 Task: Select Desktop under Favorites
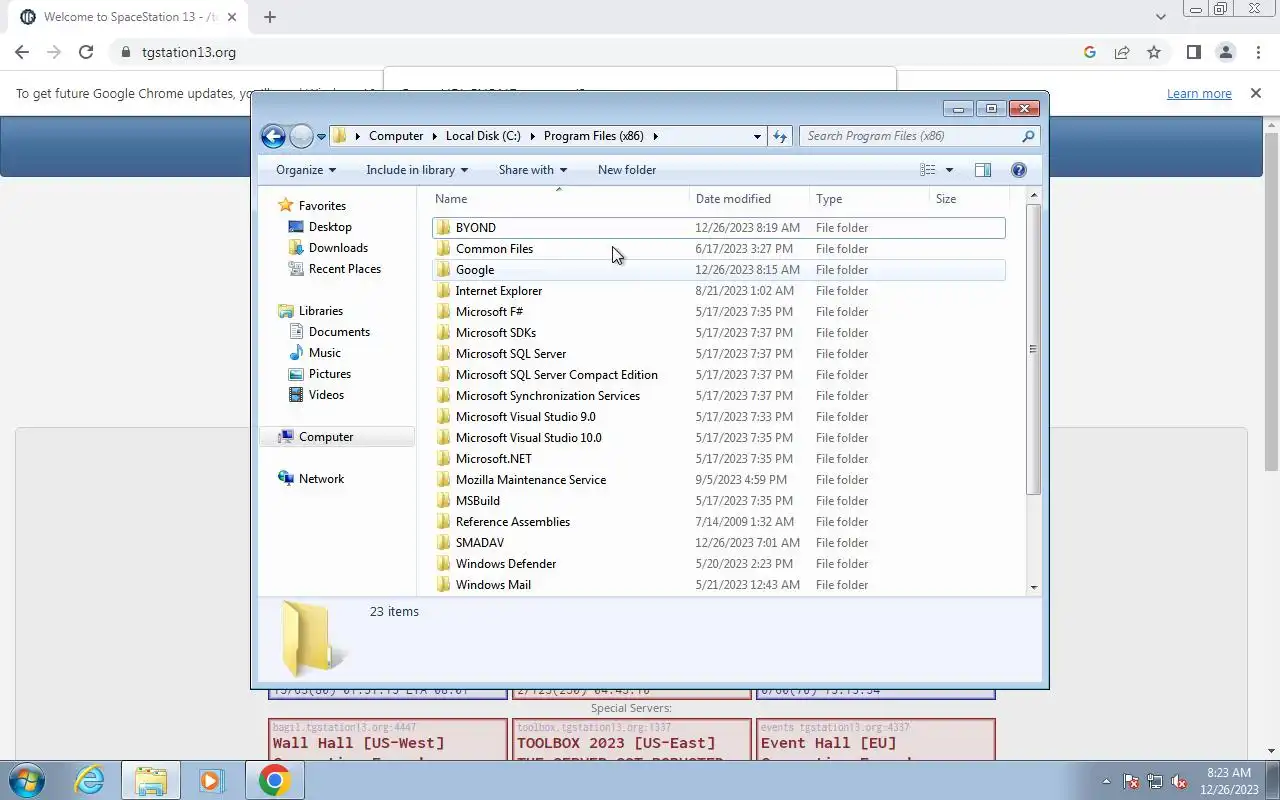pos(330,227)
